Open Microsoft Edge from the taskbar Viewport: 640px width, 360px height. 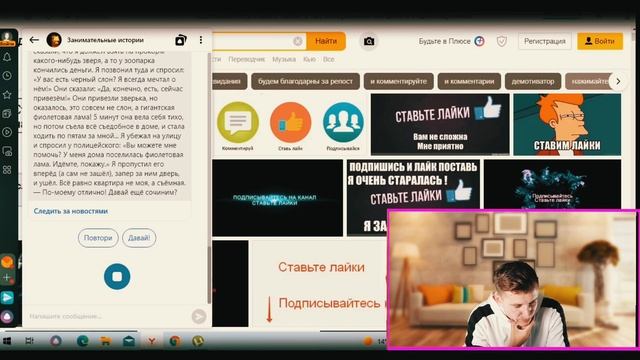click(x=82, y=341)
